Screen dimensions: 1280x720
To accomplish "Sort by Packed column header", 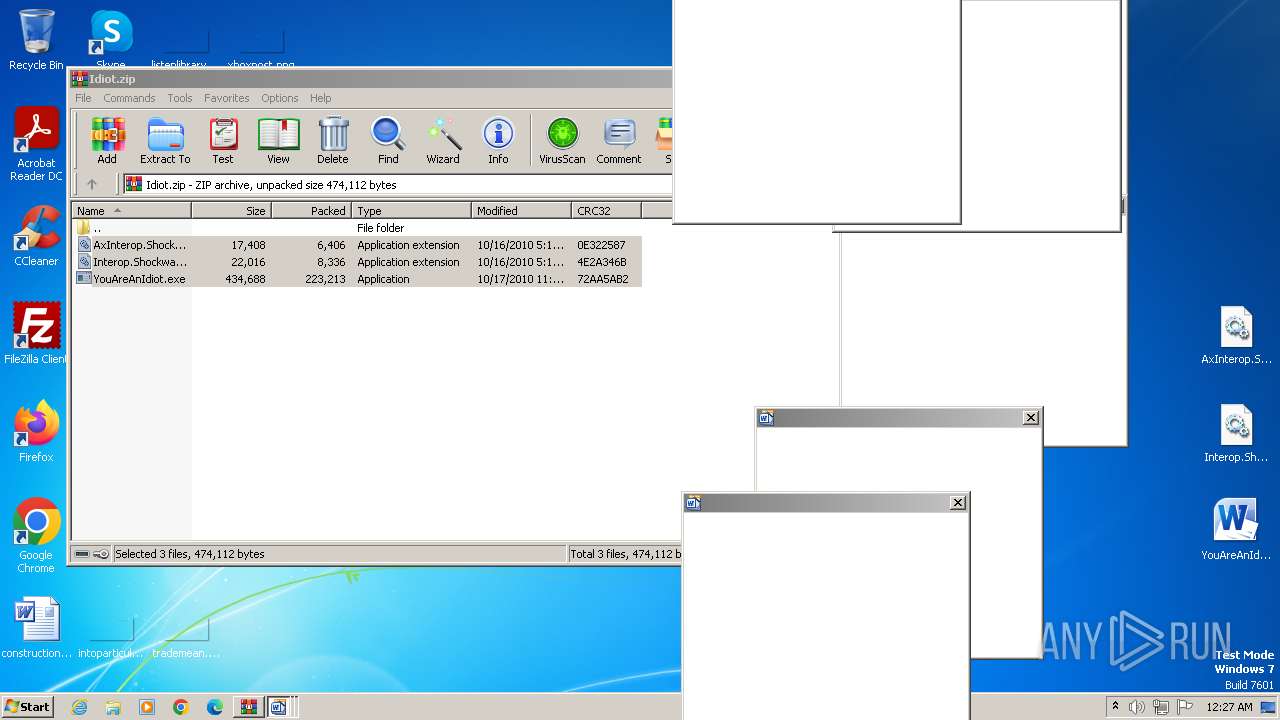I will point(312,211).
